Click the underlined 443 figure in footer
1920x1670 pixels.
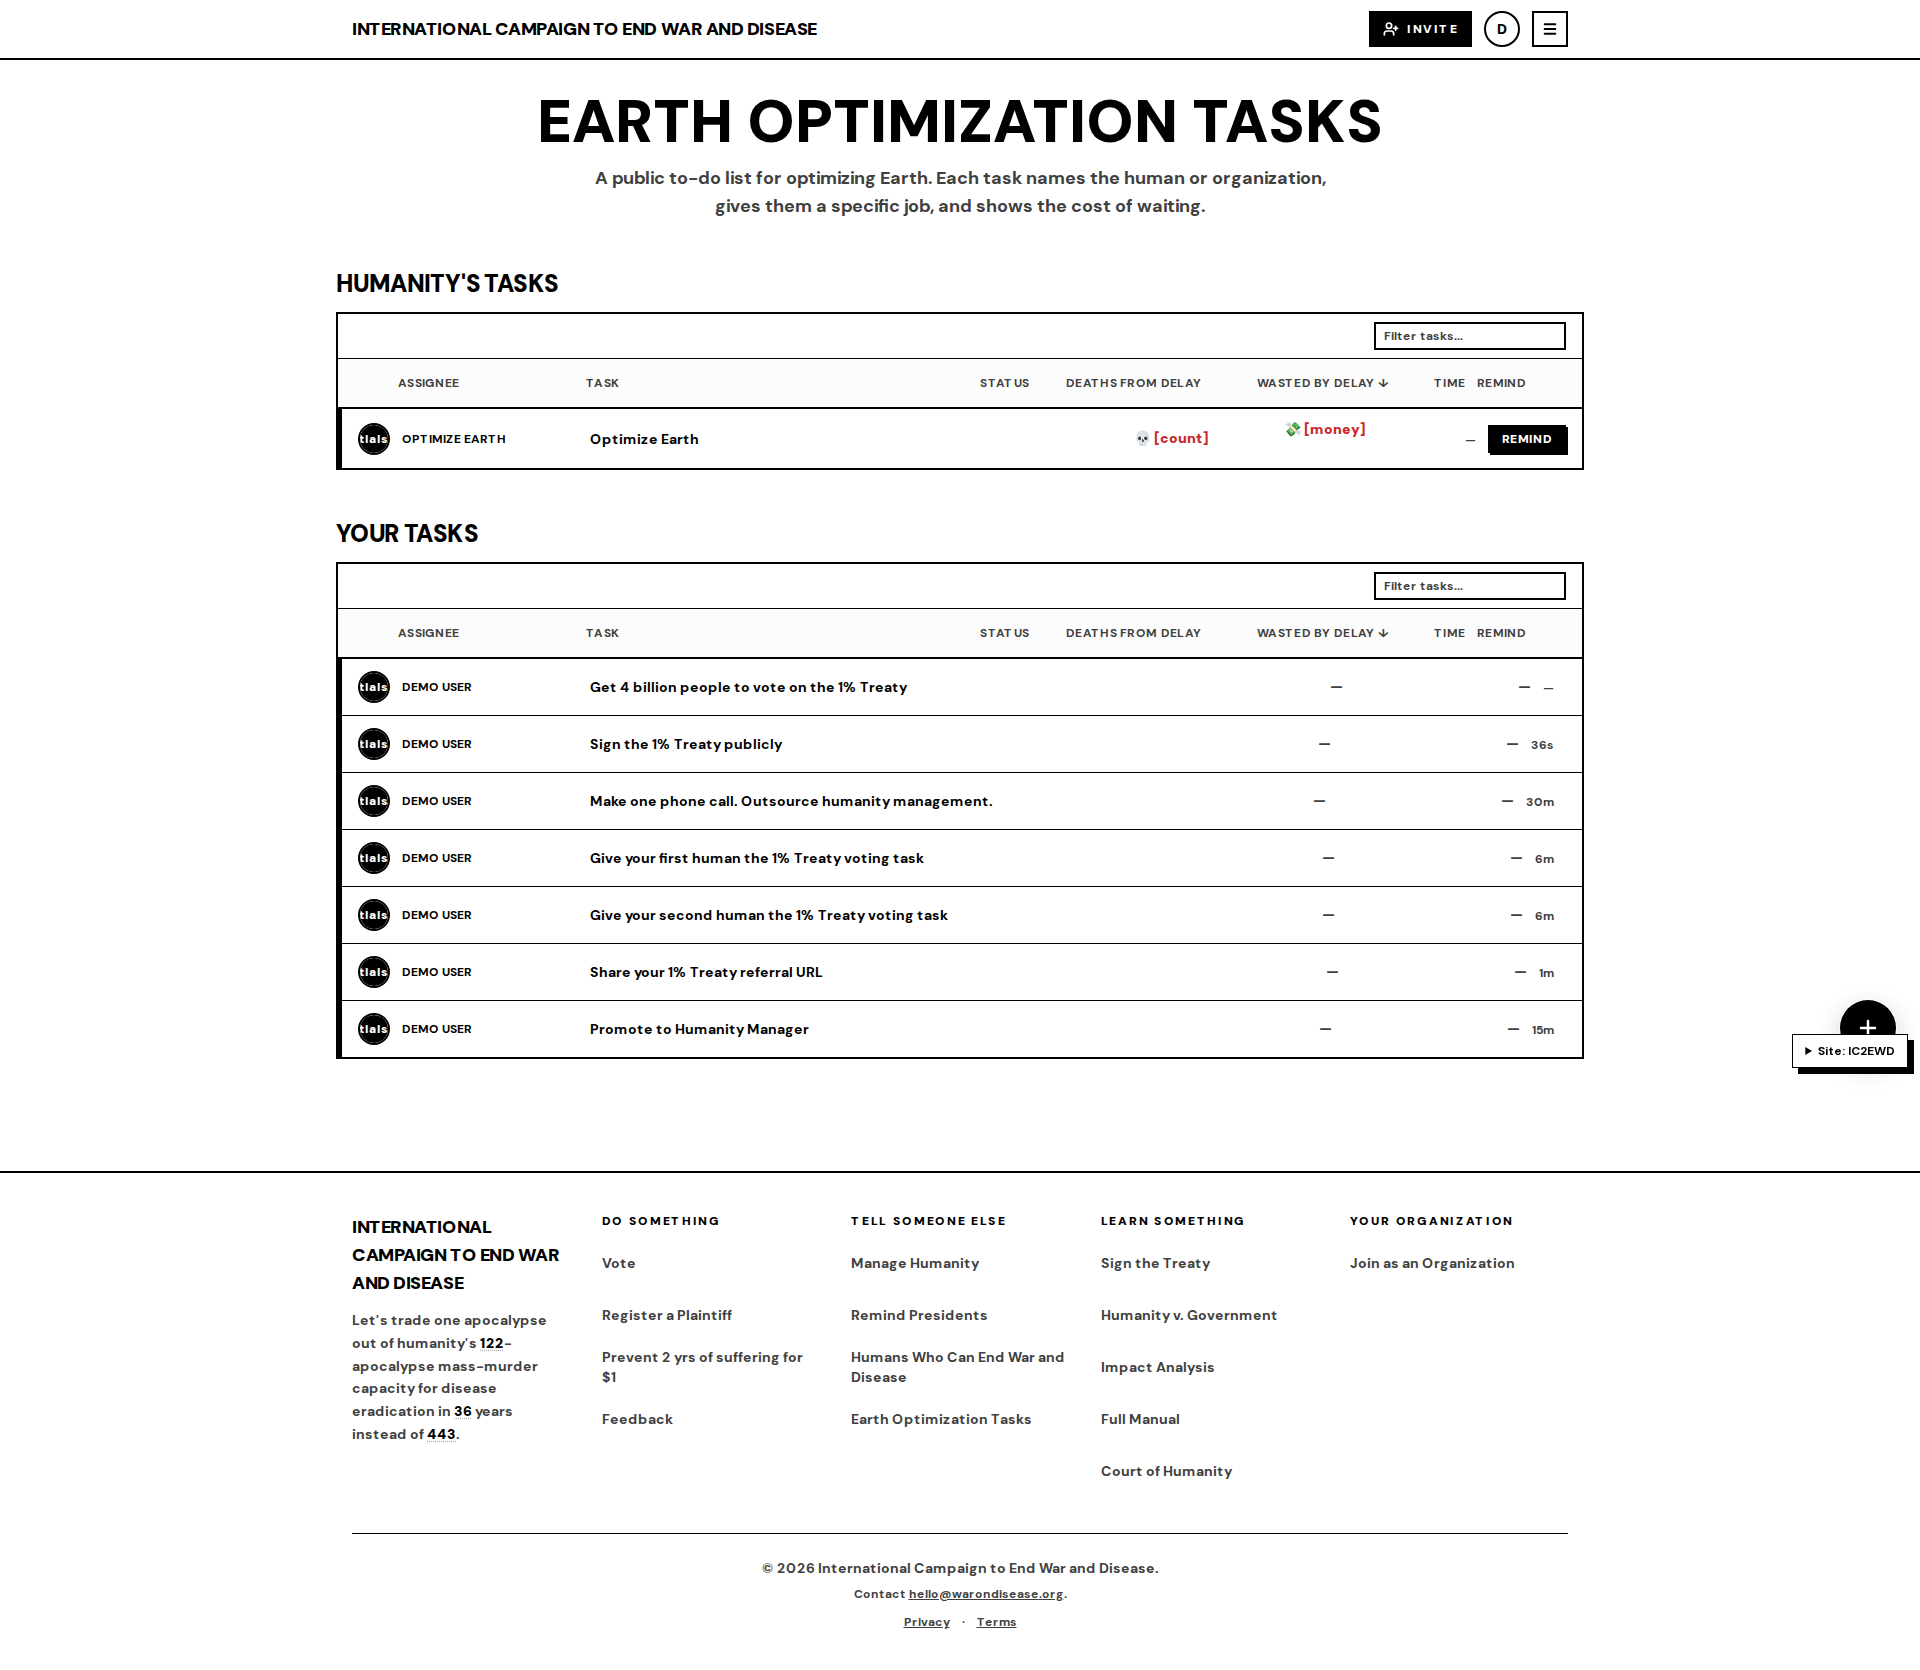(441, 1434)
